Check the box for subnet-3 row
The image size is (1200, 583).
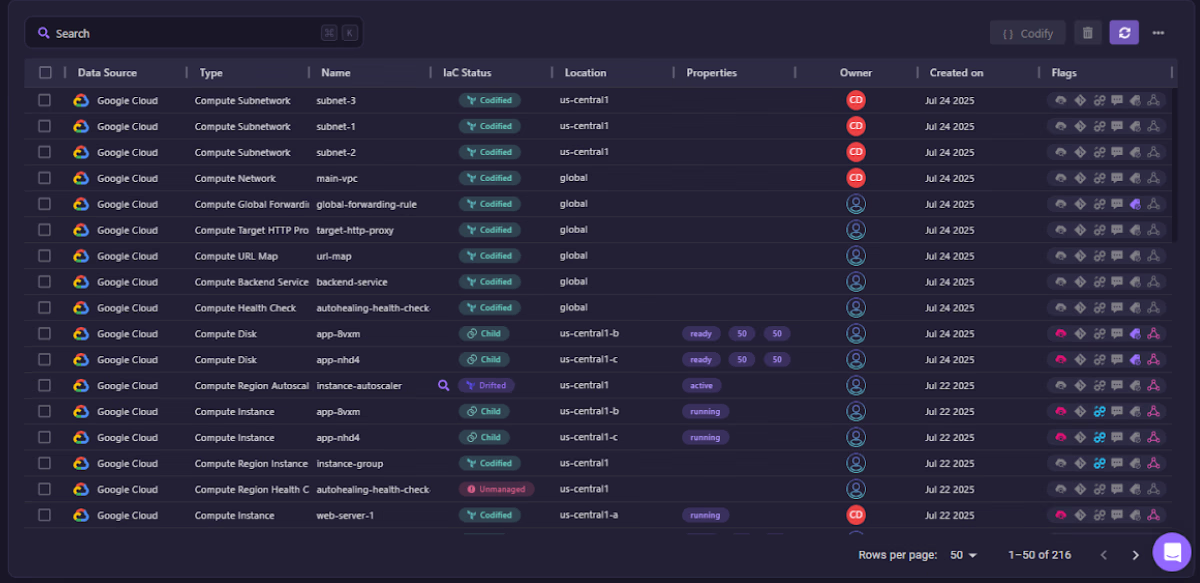[x=44, y=100]
